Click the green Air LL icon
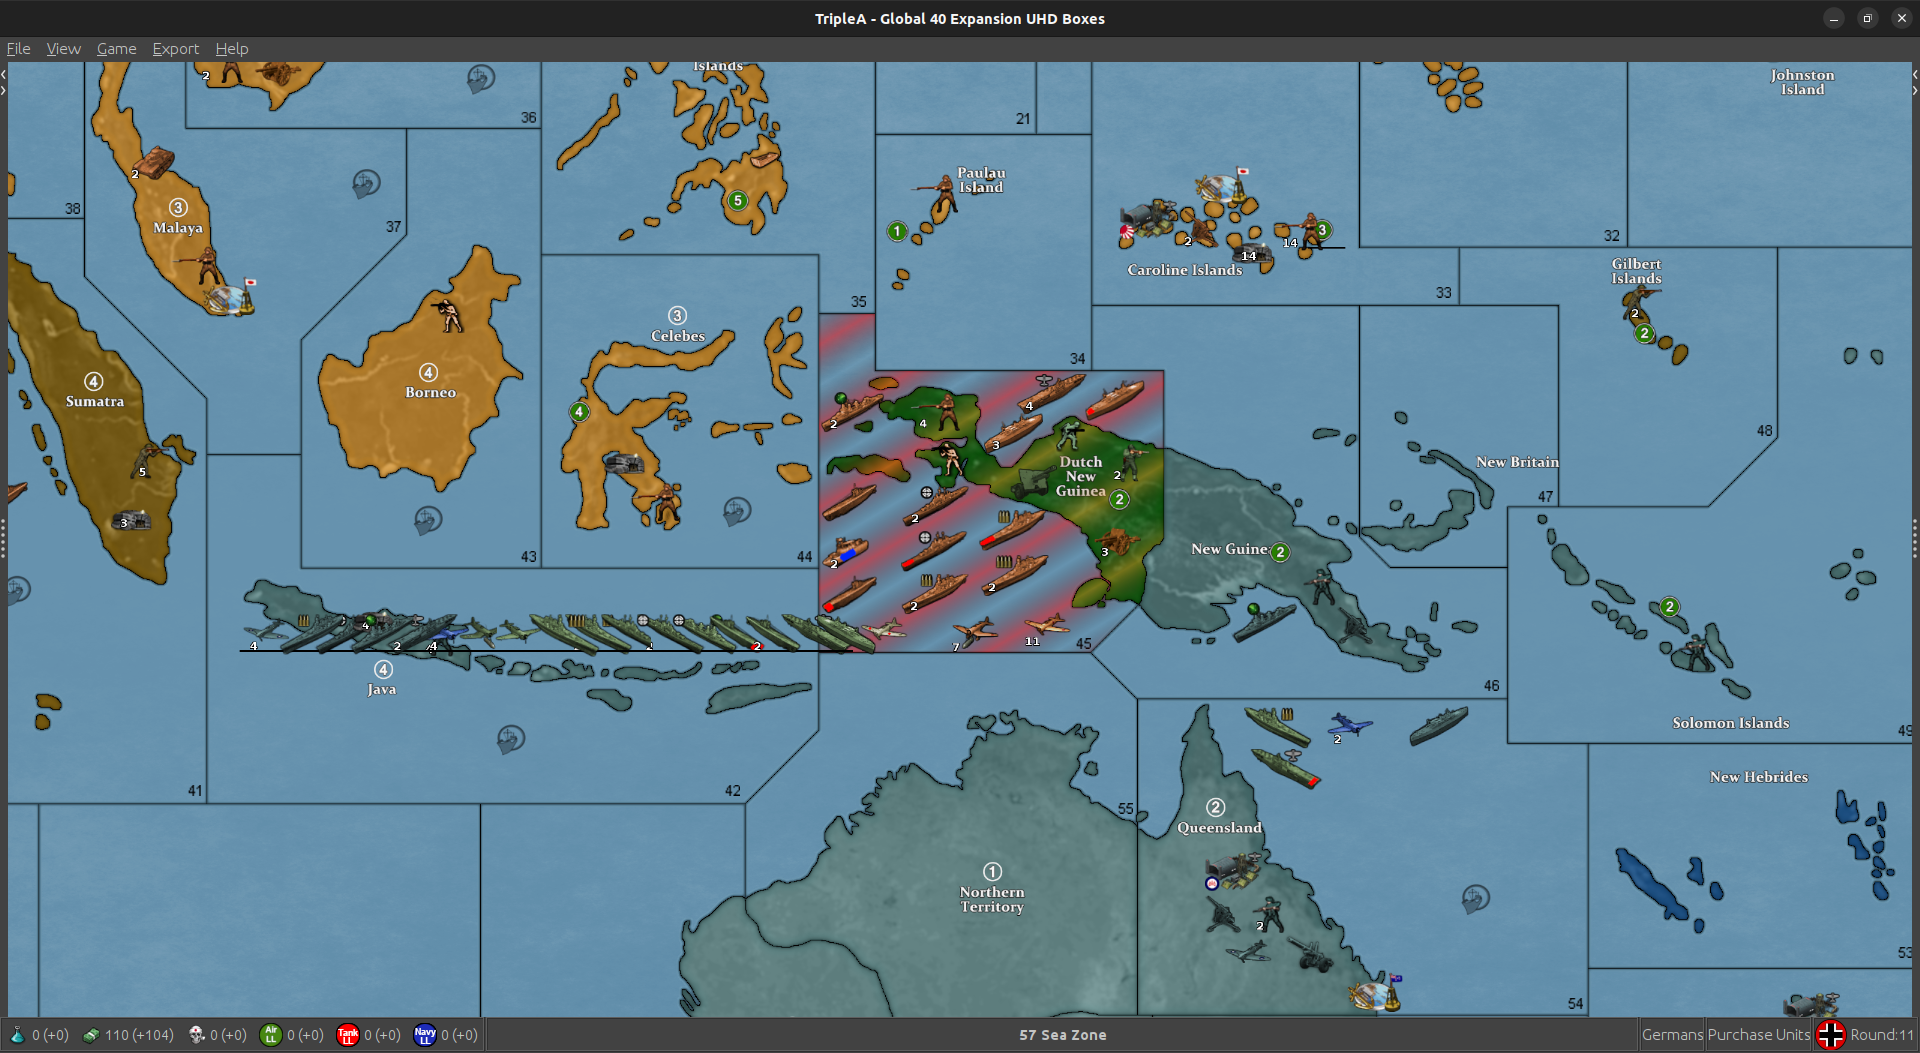Viewport: 1920px width, 1053px height. tap(271, 1035)
